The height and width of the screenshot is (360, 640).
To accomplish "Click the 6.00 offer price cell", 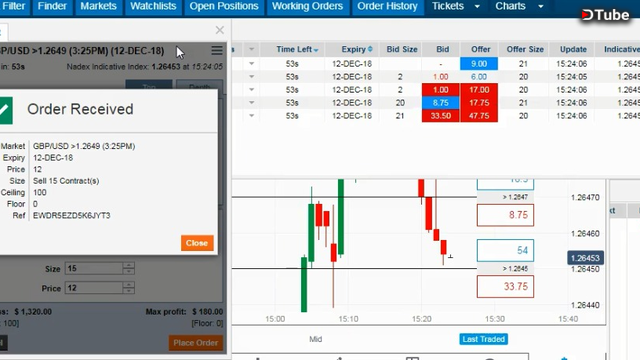I will click(x=479, y=77).
